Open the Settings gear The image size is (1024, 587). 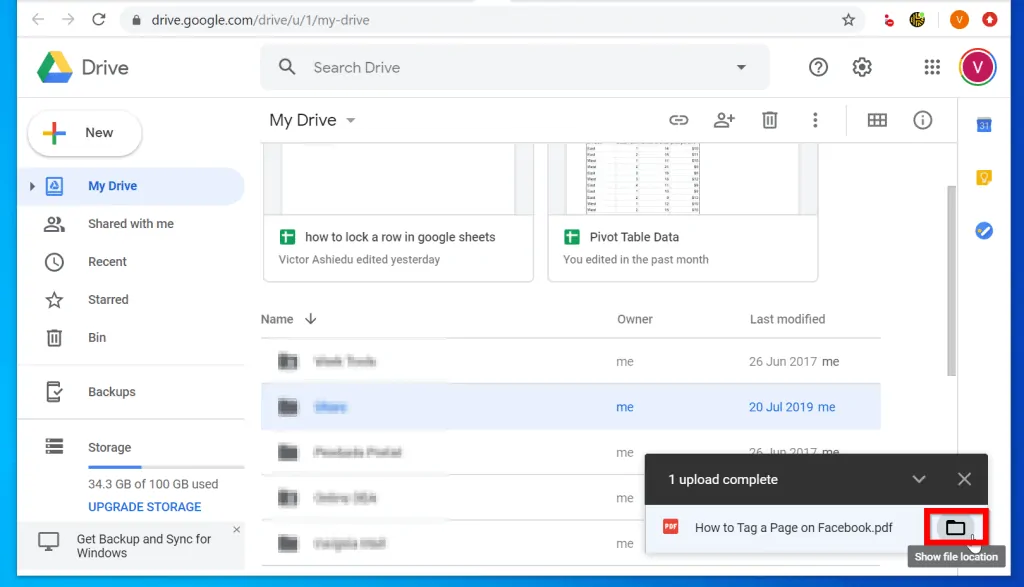click(x=862, y=67)
